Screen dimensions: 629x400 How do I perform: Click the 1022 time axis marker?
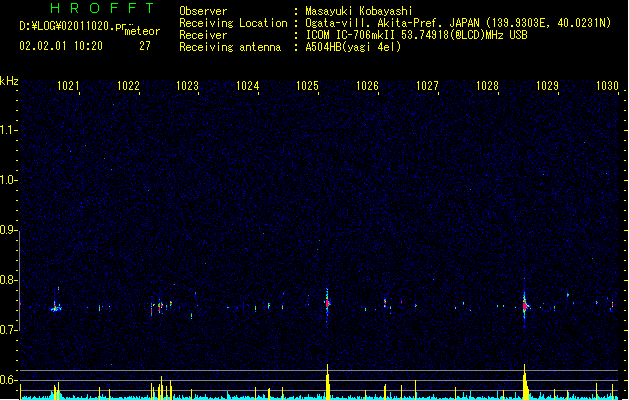point(128,86)
